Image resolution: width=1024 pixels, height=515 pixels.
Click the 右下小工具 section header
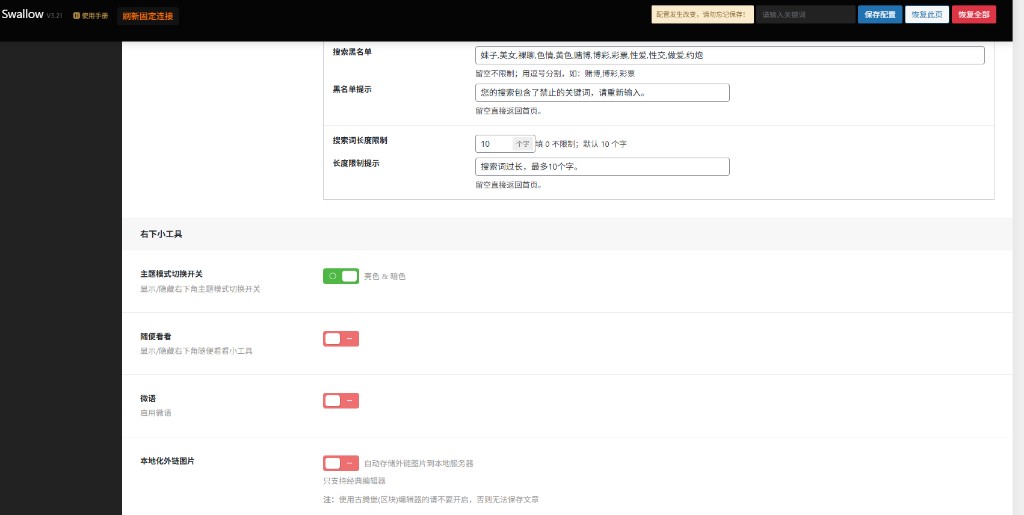pos(161,234)
